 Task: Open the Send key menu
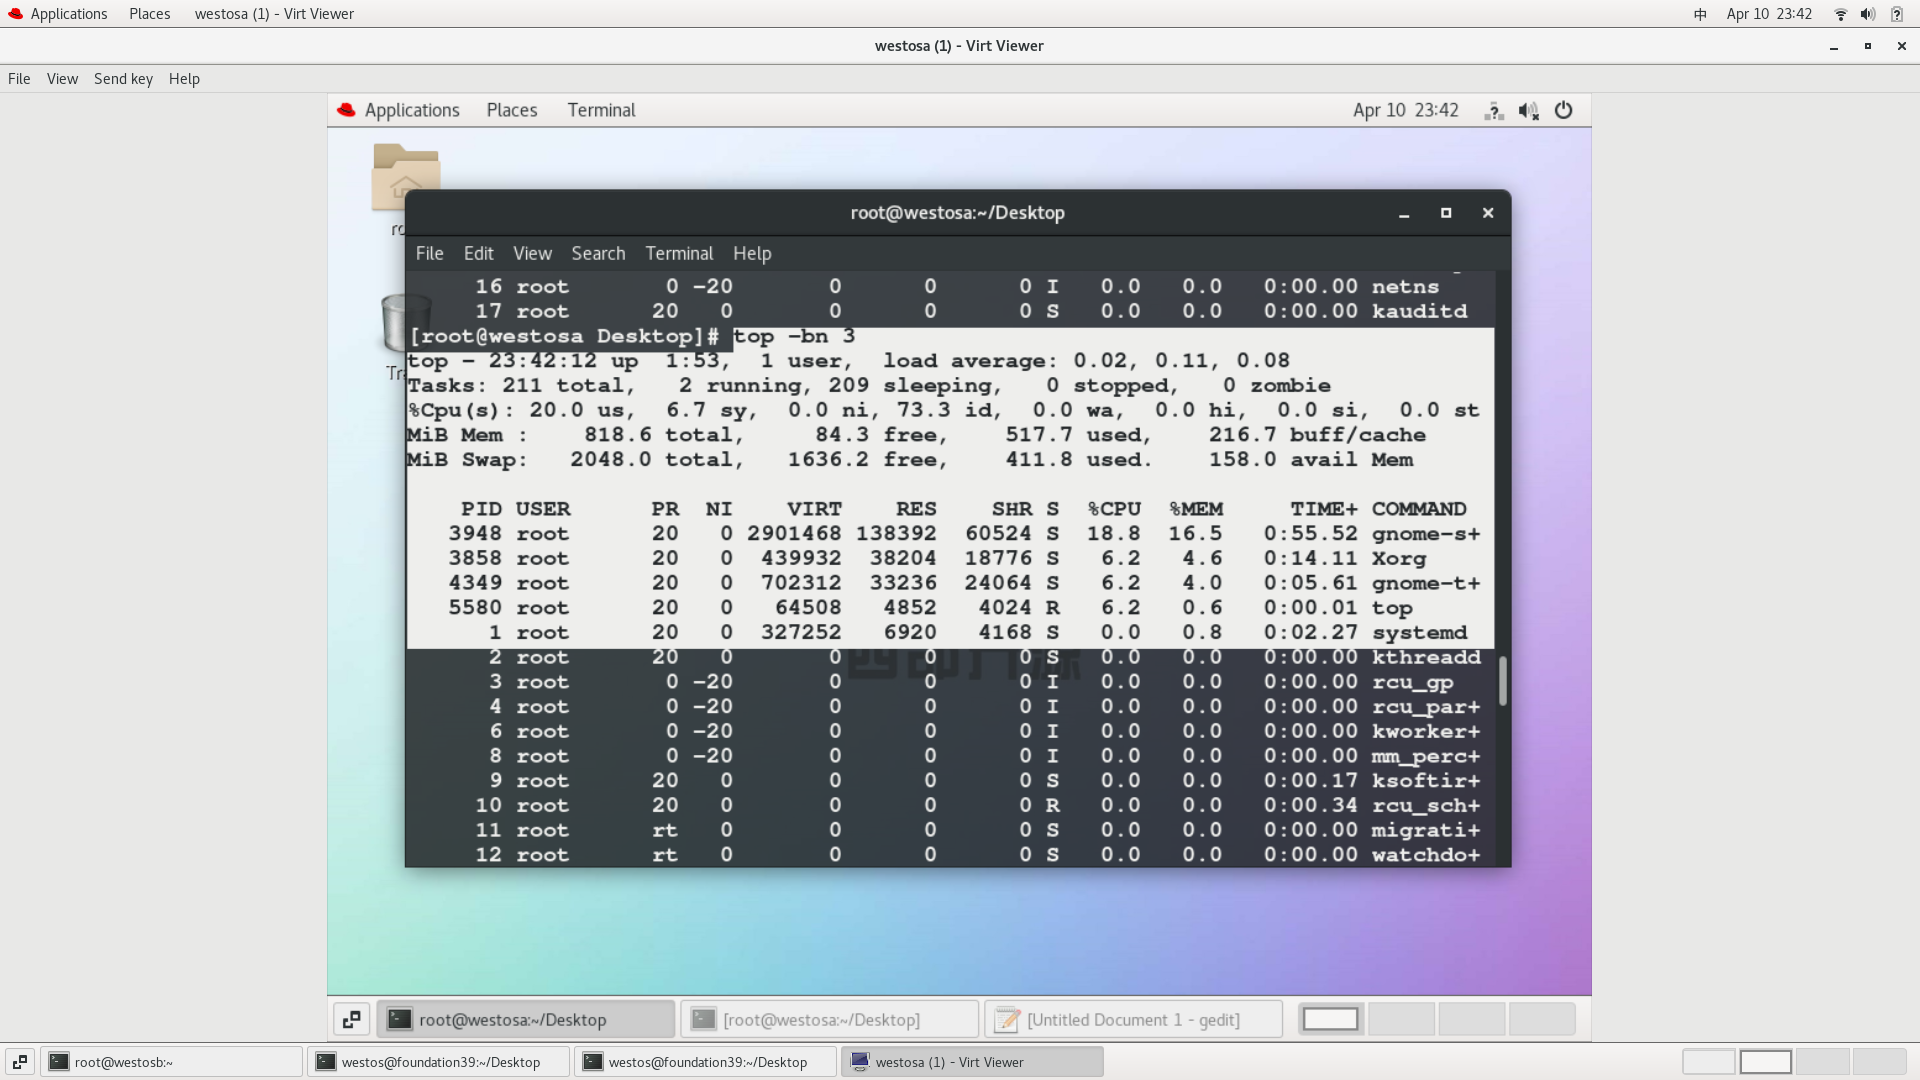123,79
